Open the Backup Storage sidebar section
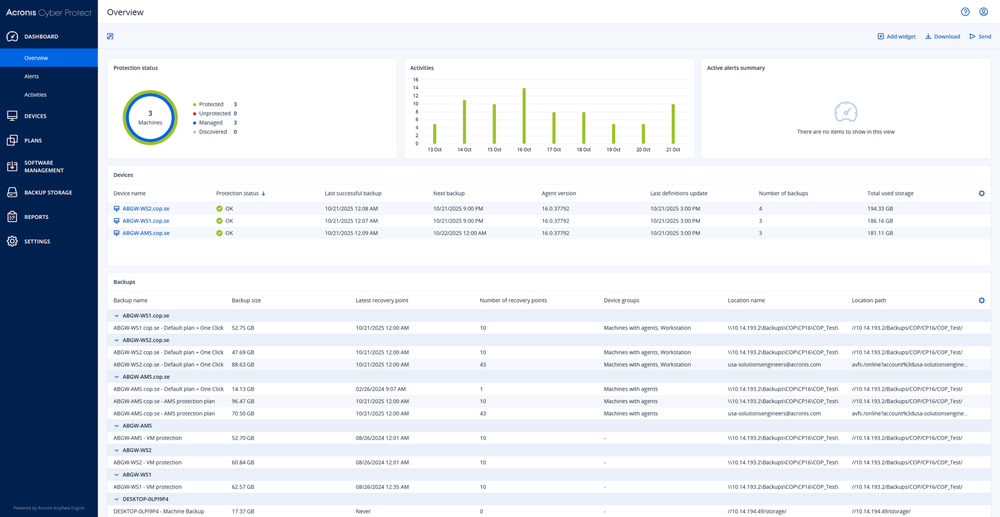Image resolution: width=1000 pixels, height=517 pixels. (x=47, y=192)
